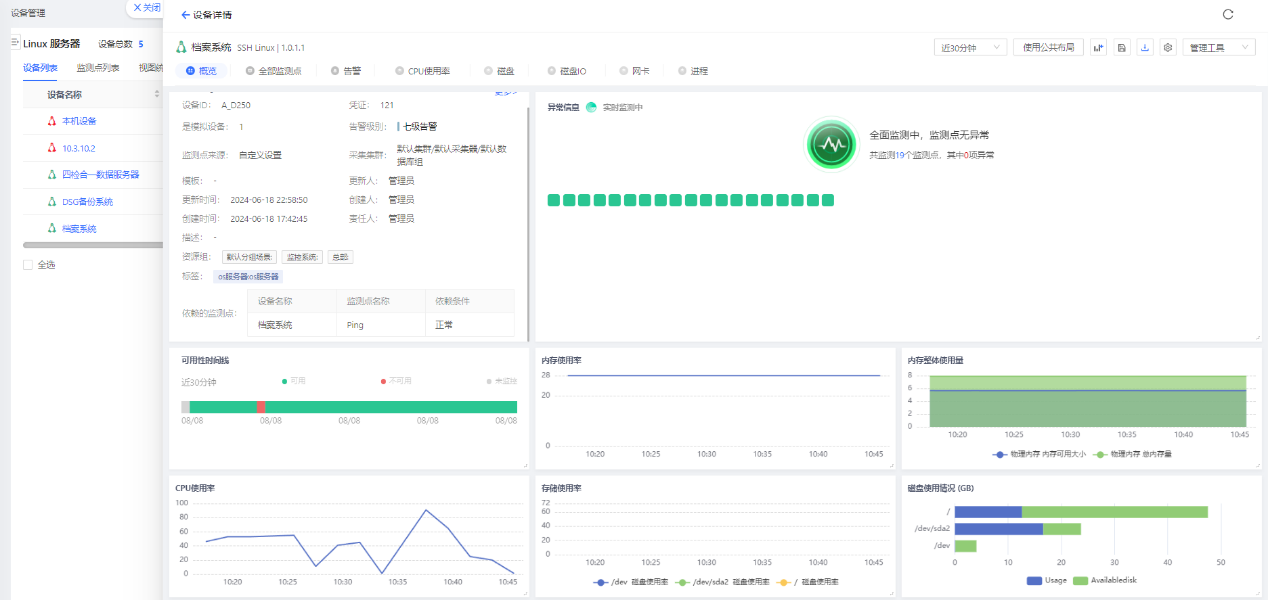This screenshot has height=600, width=1268.
Task: Expand the 管理工具 dropdown
Action: click(1219, 47)
